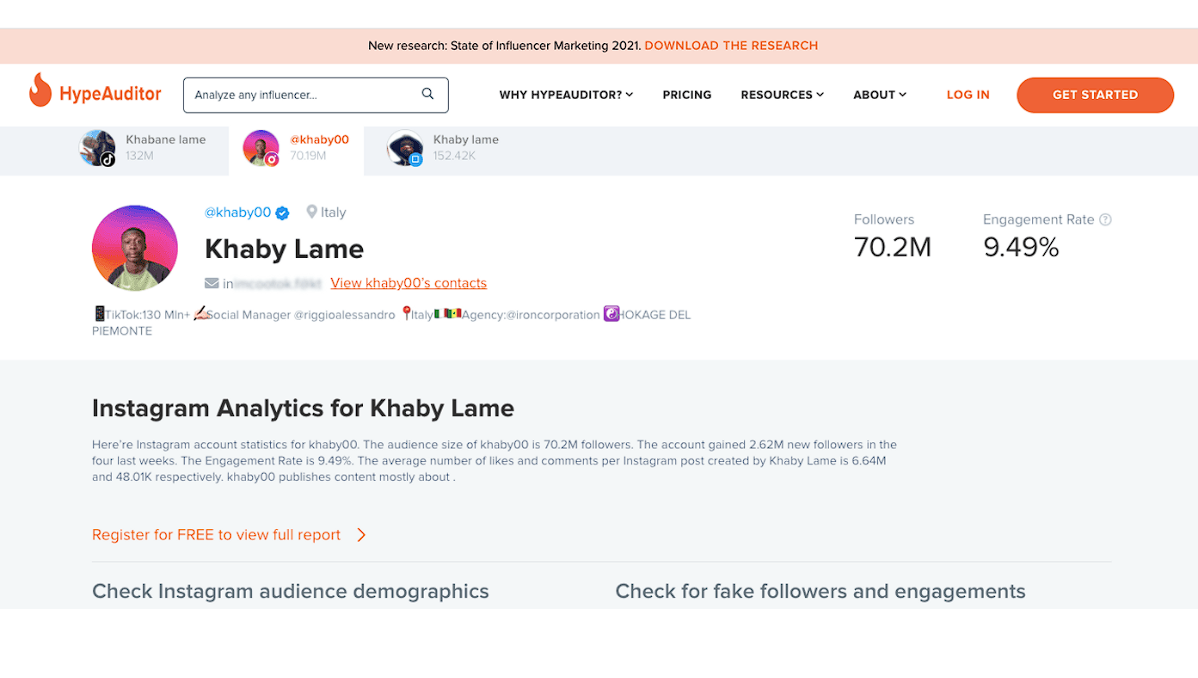Click the search magnifier icon
The width and height of the screenshot is (1198, 678).
coord(428,94)
